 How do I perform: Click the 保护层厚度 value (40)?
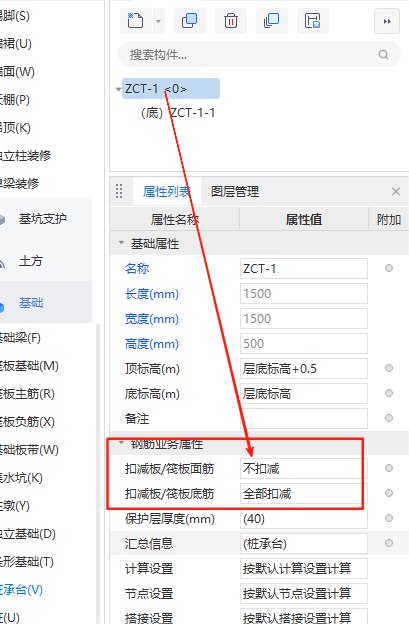[x=304, y=519]
